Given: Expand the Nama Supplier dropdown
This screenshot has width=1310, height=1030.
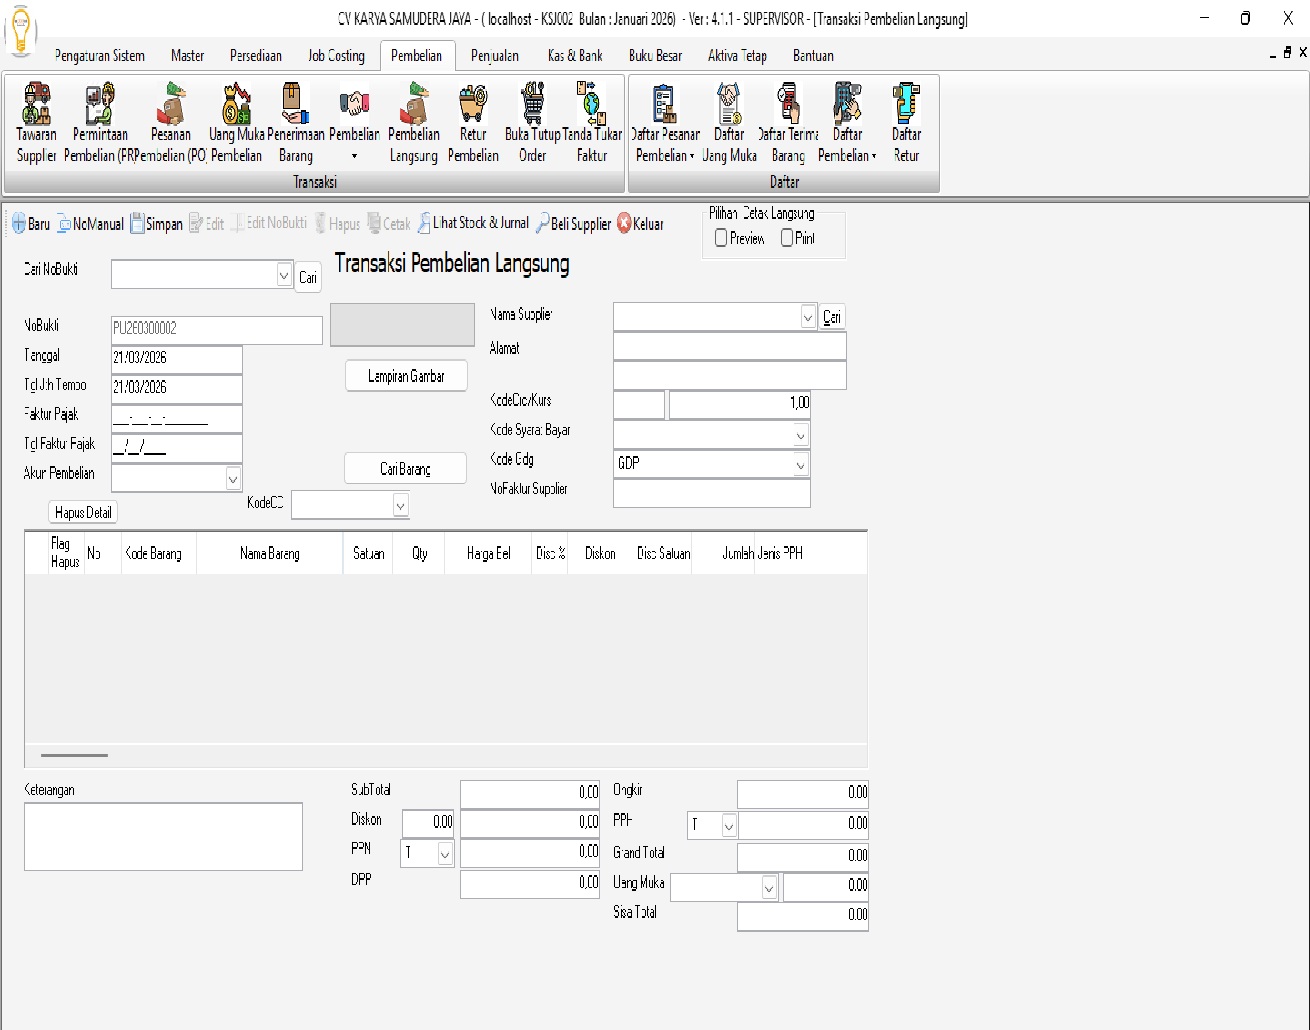Looking at the screenshot, I should coord(808,317).
